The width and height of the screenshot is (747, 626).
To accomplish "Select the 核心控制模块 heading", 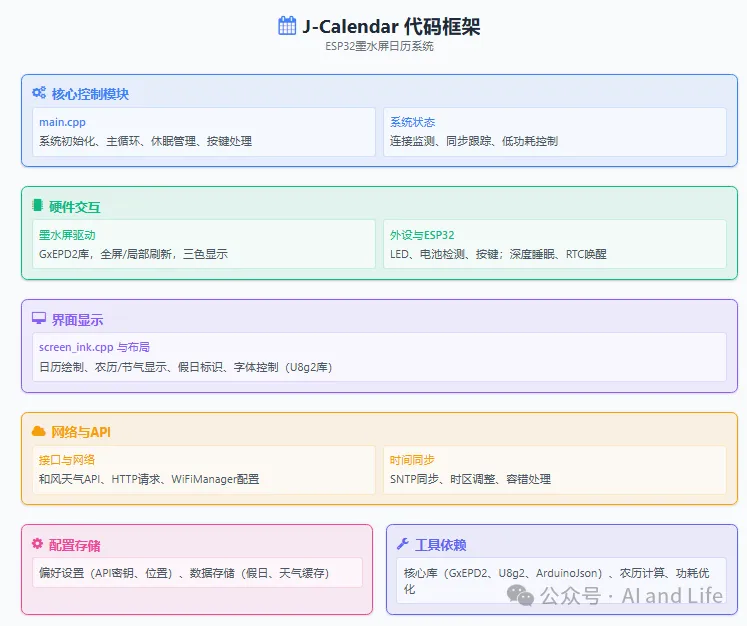I will pyautogui.click(x=90, y=94).
